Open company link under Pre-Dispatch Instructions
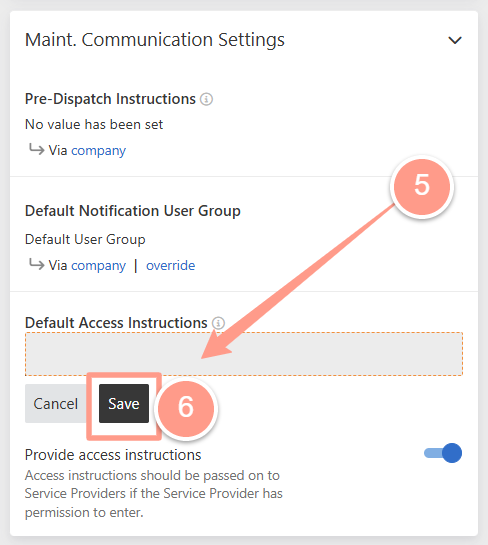The width and height of the screenshot is (488, 545). [98, 151]
